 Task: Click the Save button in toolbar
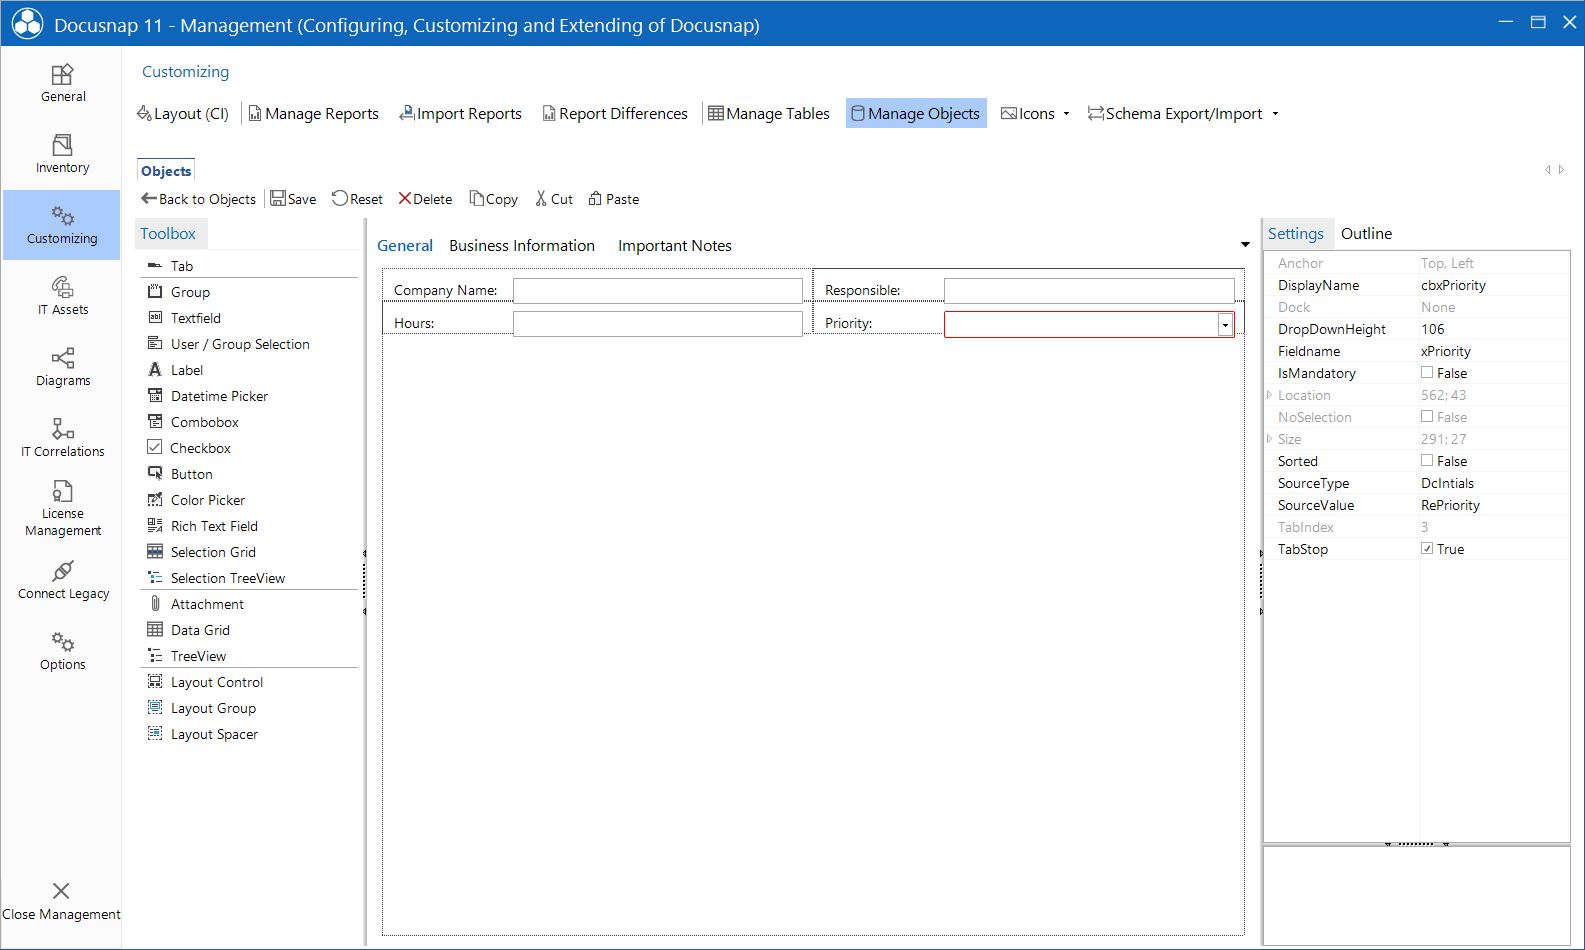tap(293, 199)
